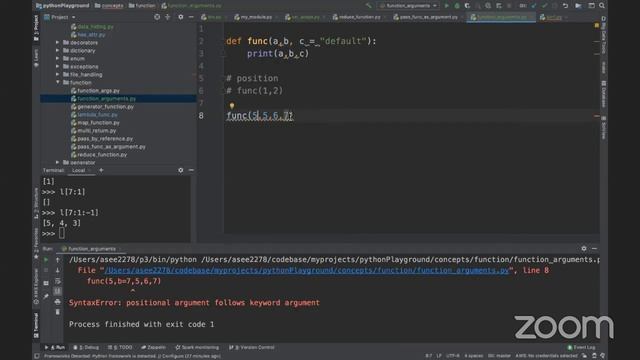Viewport: 640px width, 360px height.
Task: Add a new terminal session with plus
Action: [x=101, y=170]
